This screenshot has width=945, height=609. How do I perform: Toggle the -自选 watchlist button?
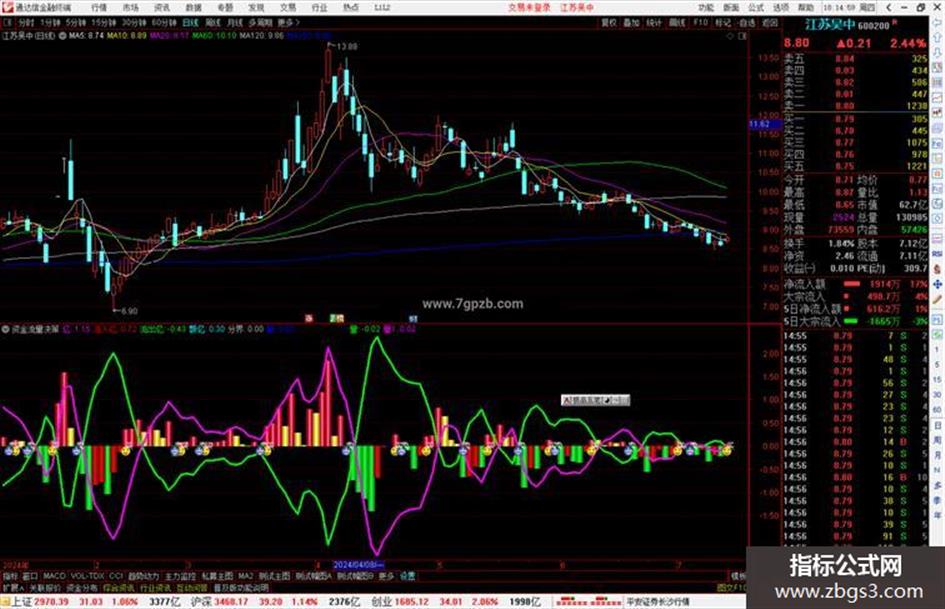tap(746, 23)
